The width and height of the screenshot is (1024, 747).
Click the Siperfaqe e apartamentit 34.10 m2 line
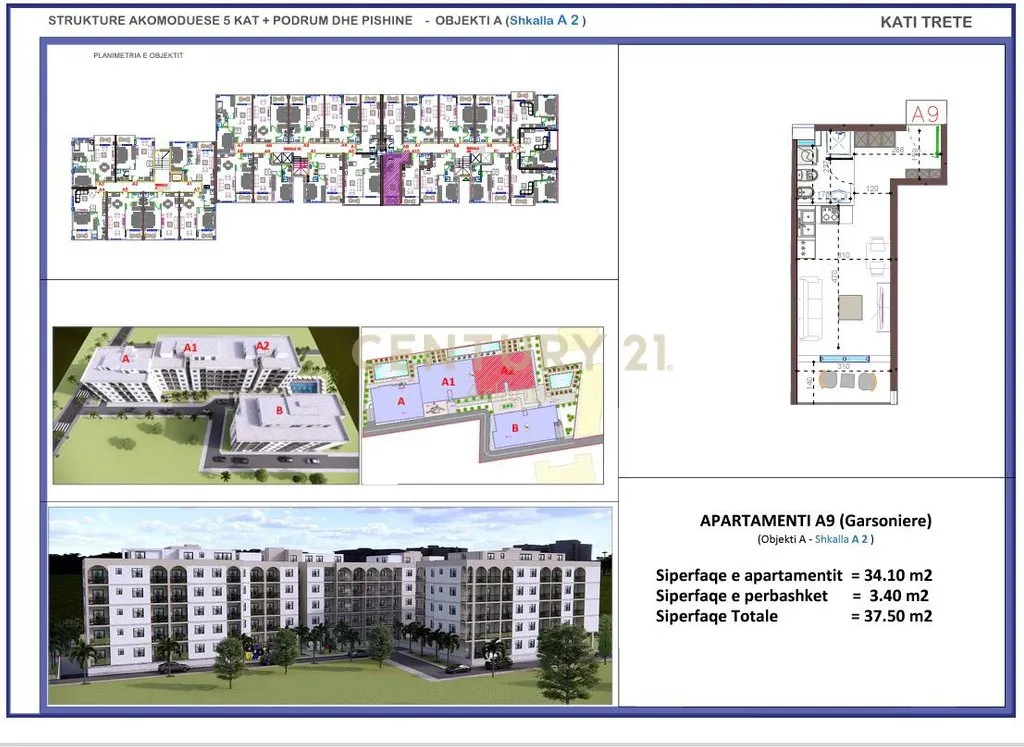coord(793,575)
